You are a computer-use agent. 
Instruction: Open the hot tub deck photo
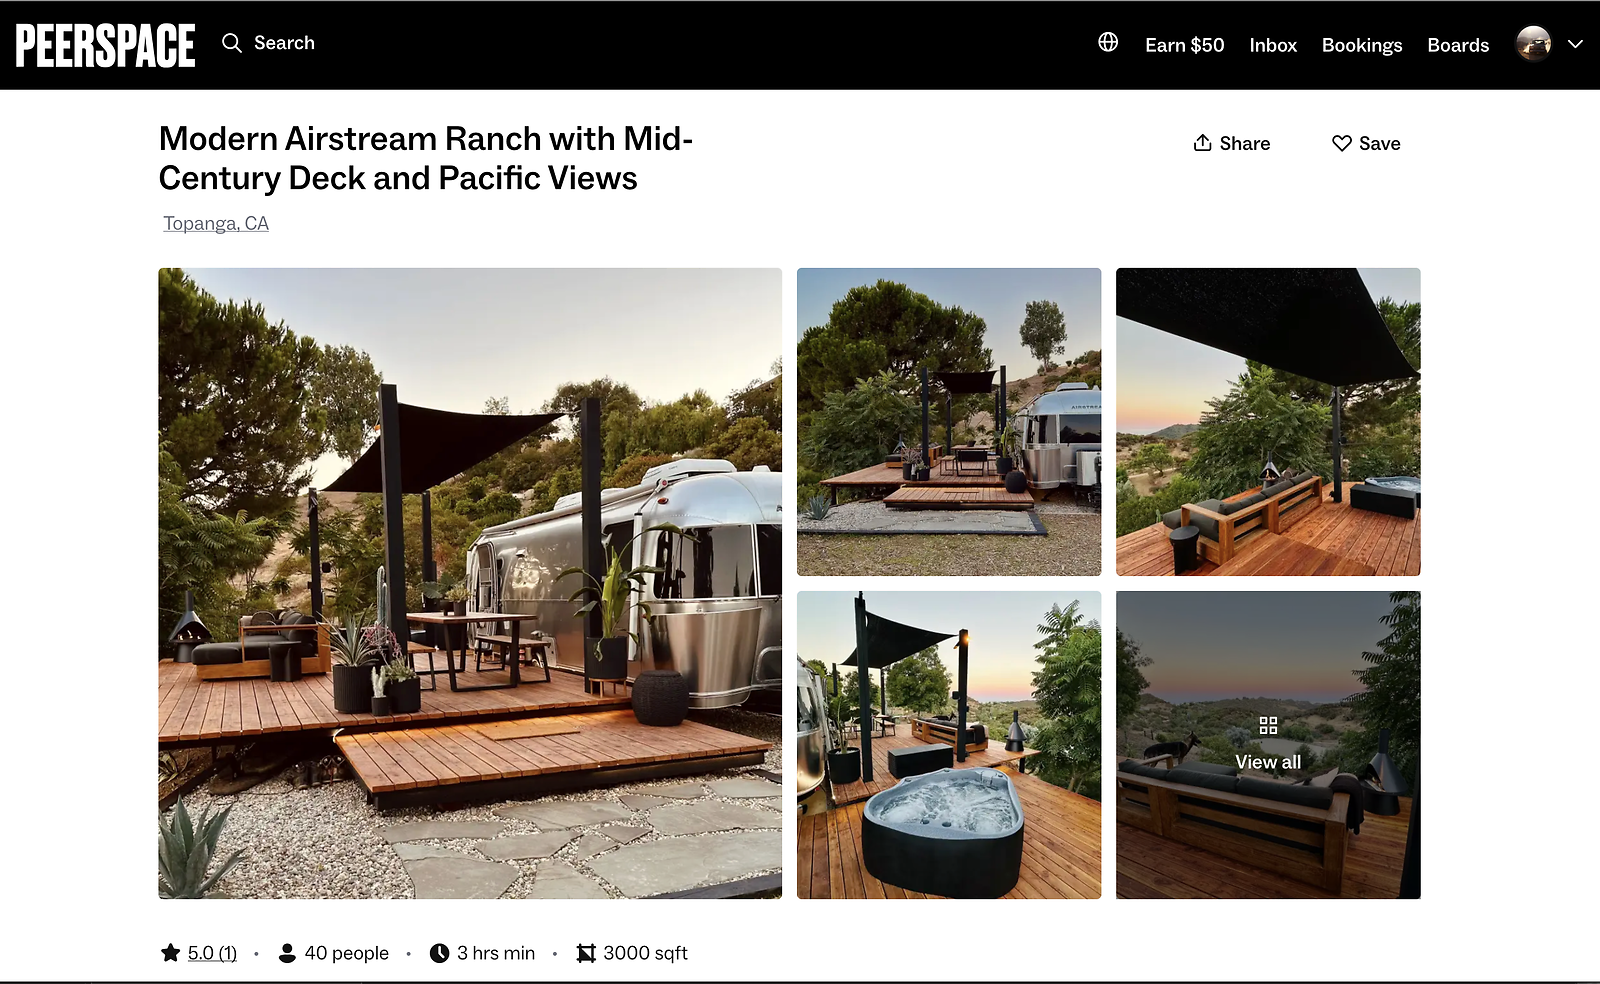(x=949, y=745)
